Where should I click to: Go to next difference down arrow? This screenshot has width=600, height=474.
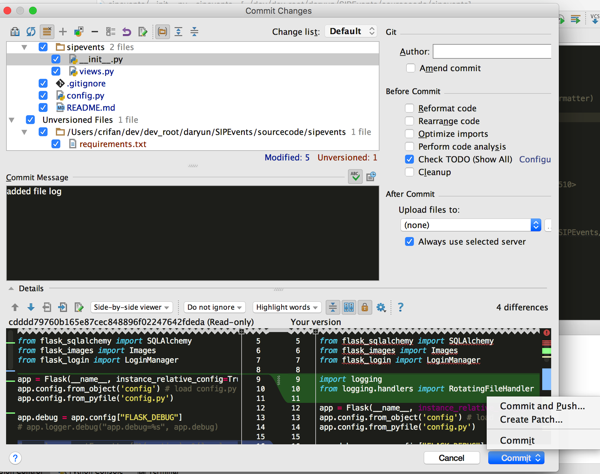click(x=31, y=308)
